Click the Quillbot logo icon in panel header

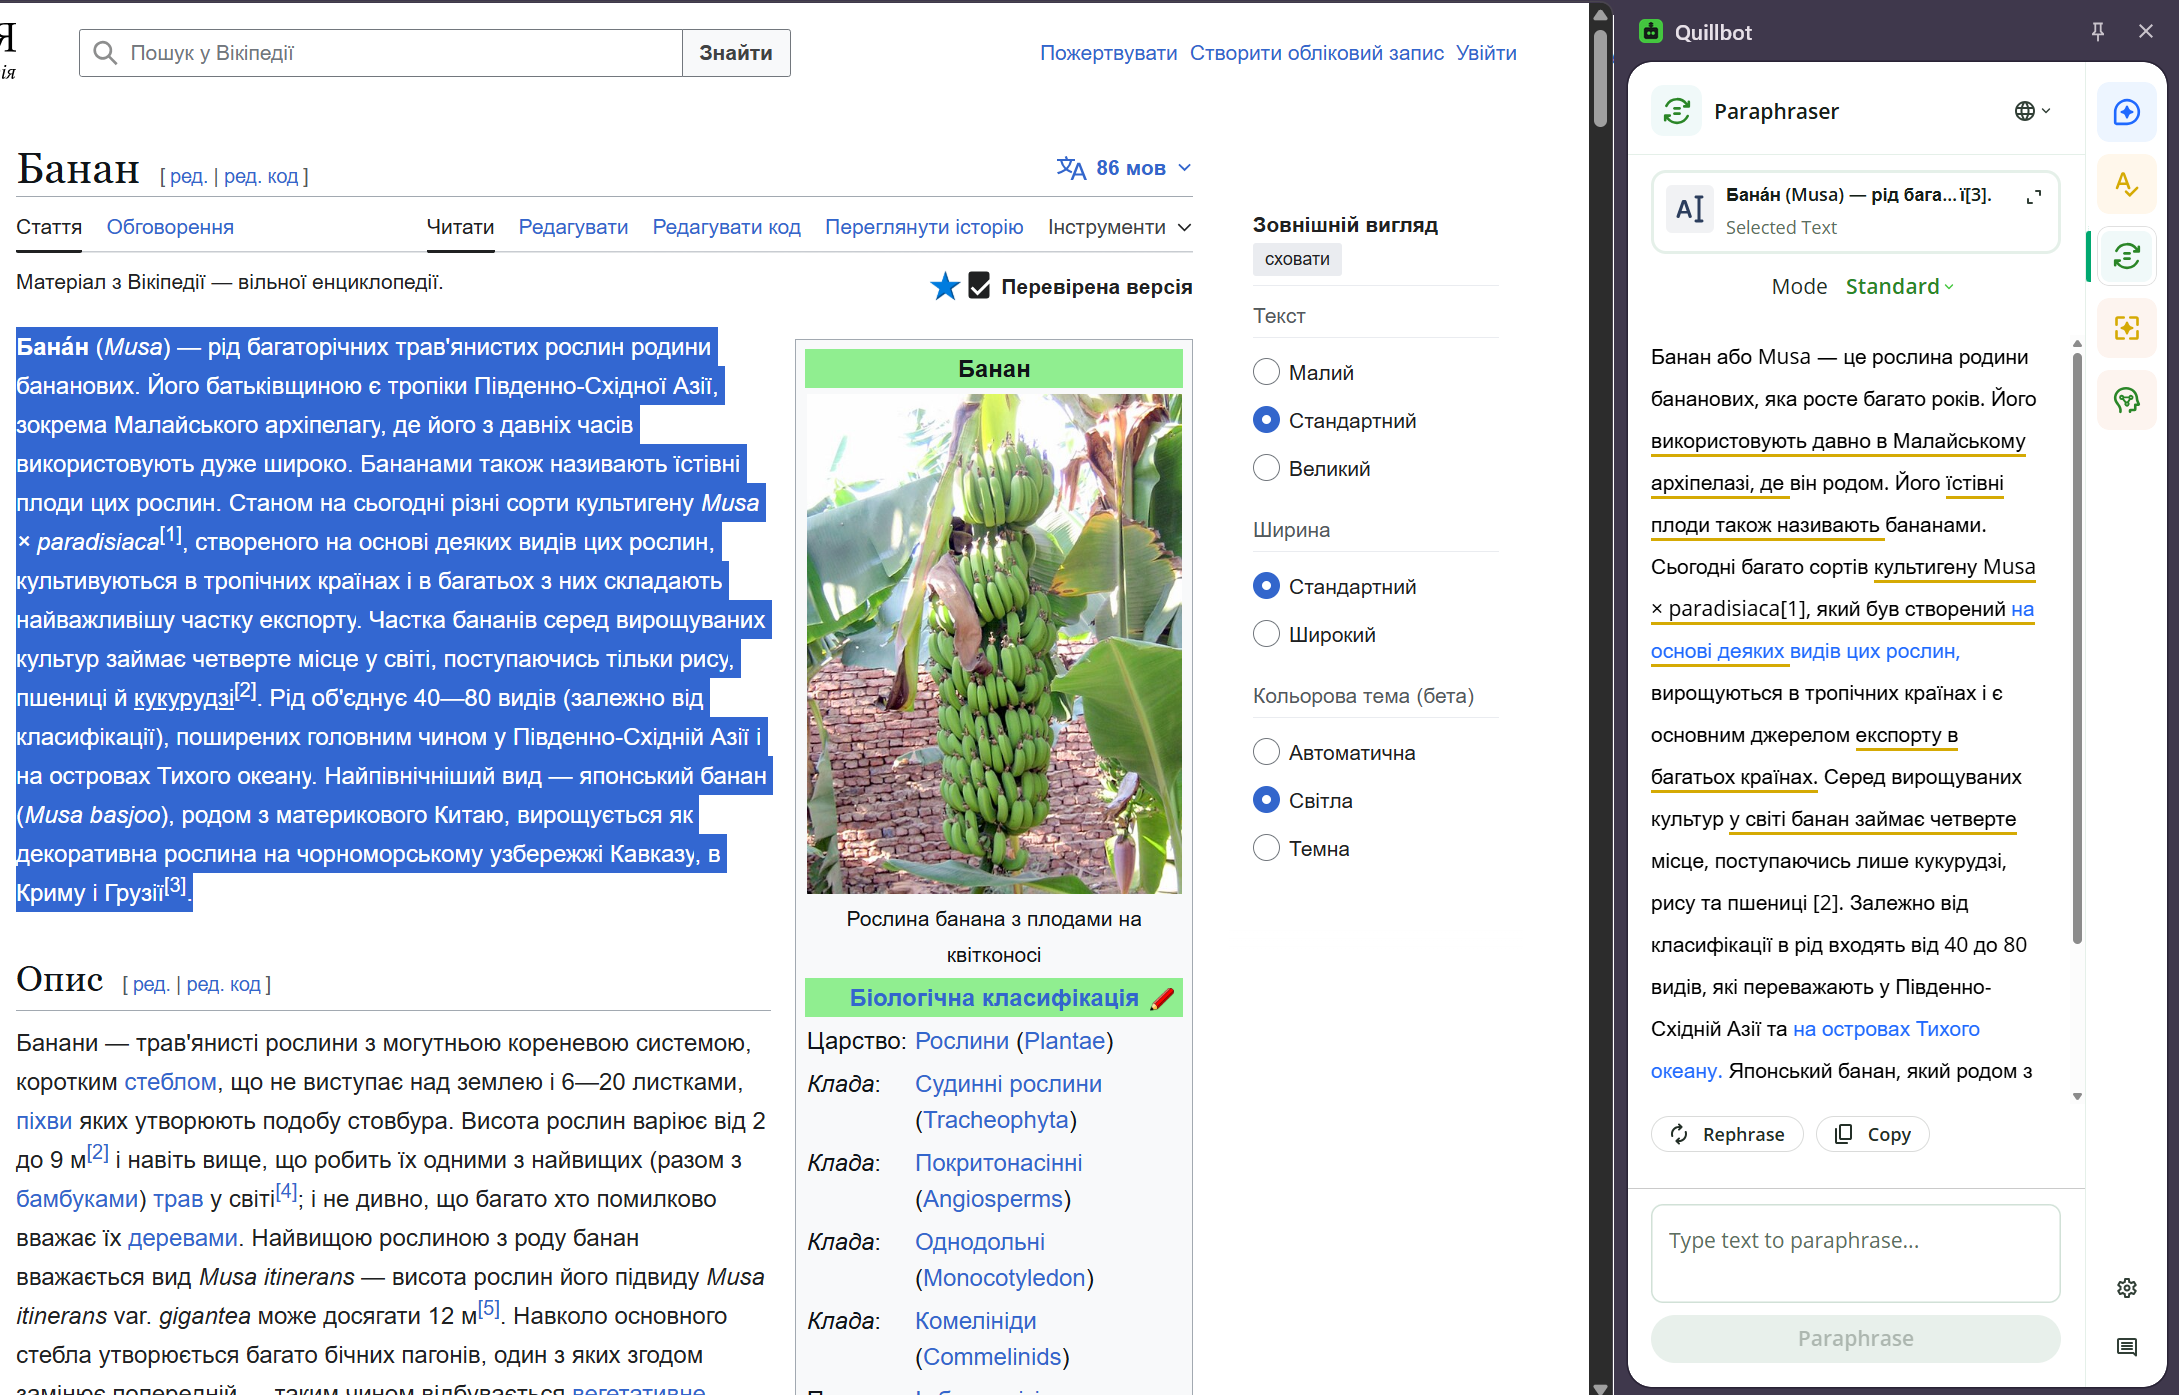(x=1651, y=32)
